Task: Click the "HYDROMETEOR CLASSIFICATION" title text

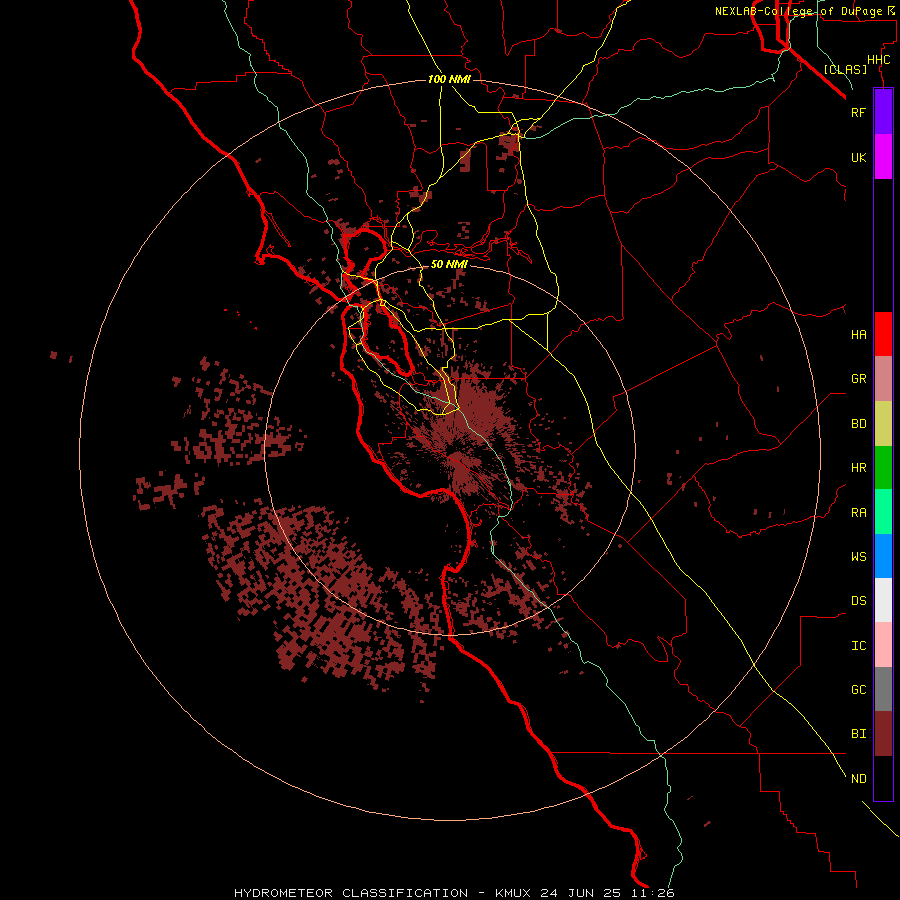Action: point(351,893)
